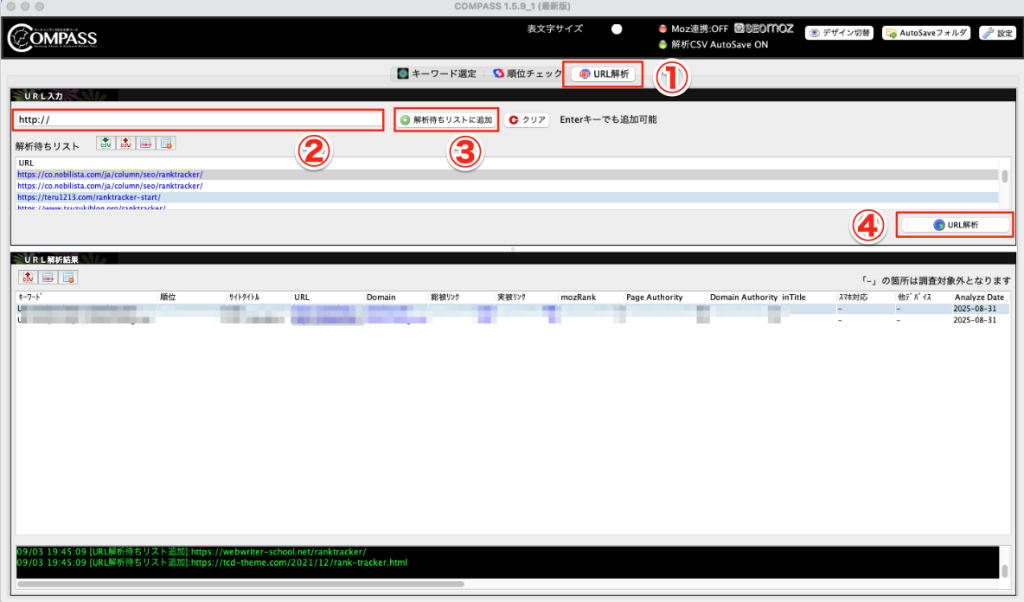1024x602 pixels.
Task: Click the クリア button
Action: (527, 120)
